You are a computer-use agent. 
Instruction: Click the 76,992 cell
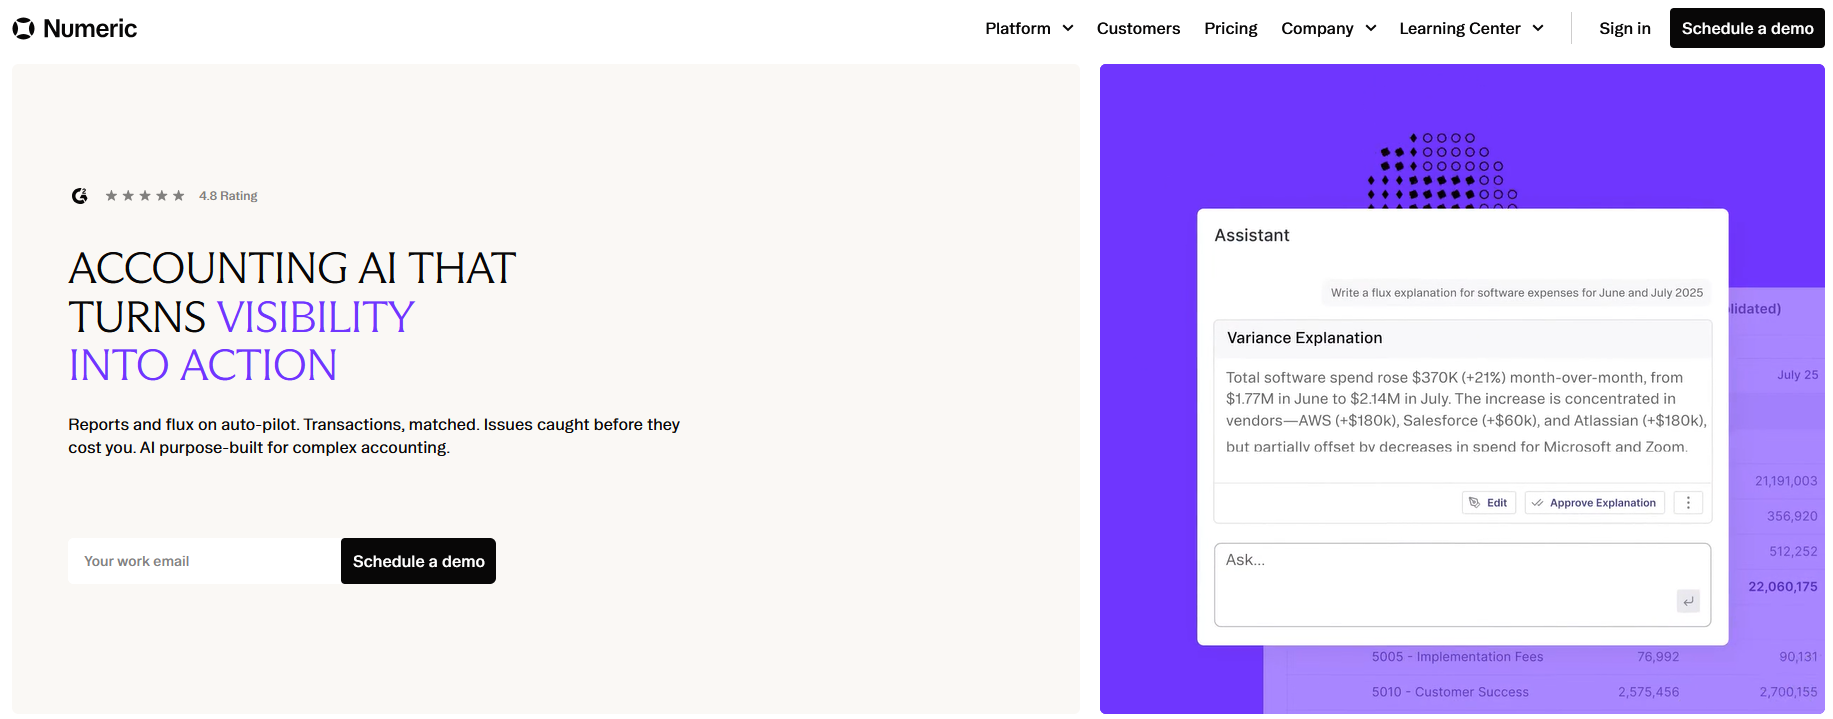pos(1658,657)
